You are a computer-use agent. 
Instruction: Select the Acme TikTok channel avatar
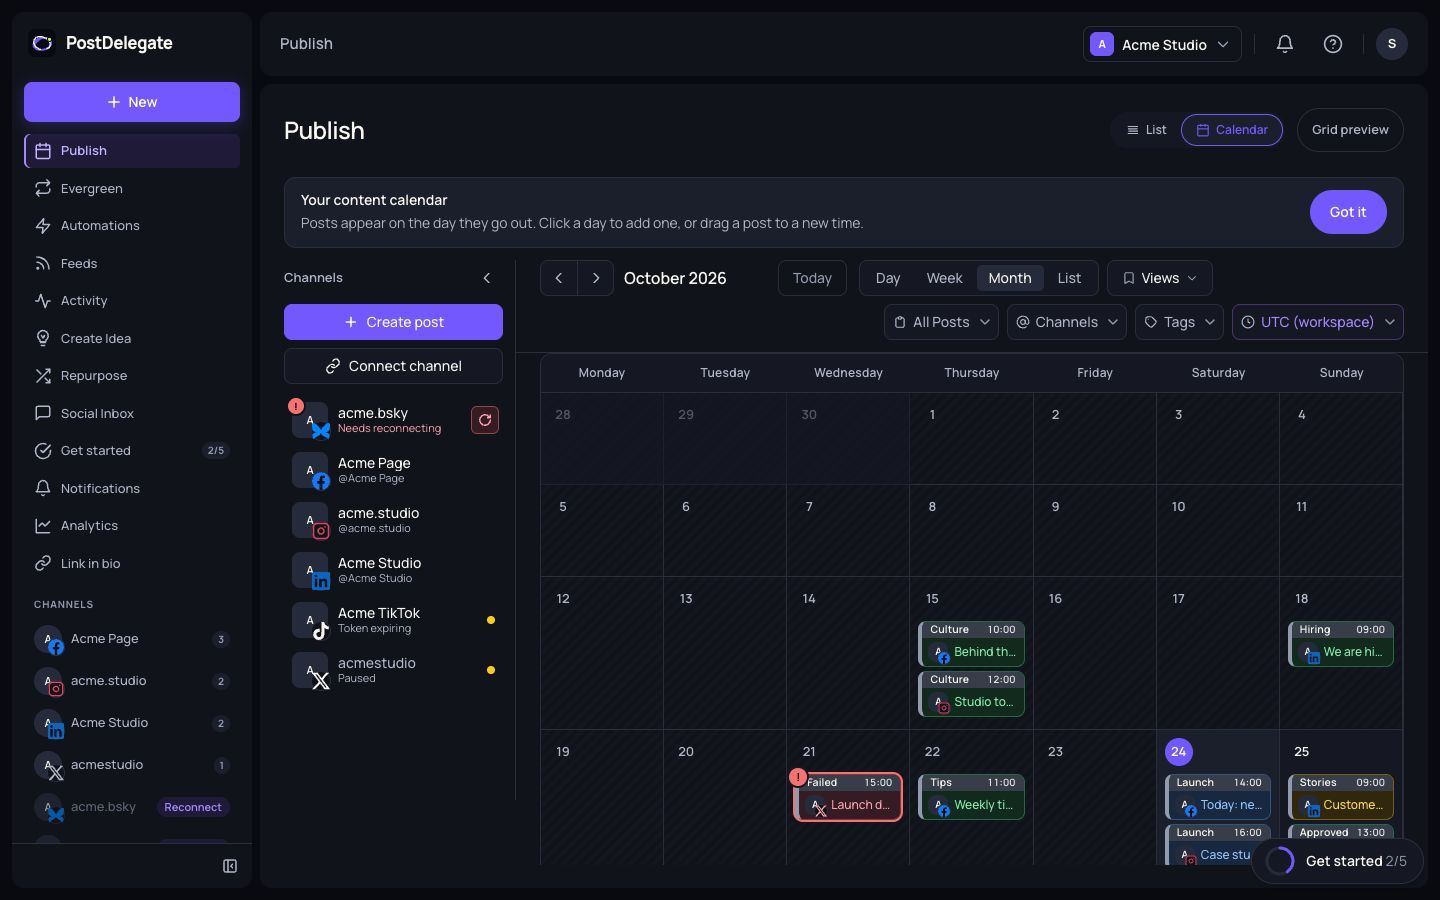point(310,620)
